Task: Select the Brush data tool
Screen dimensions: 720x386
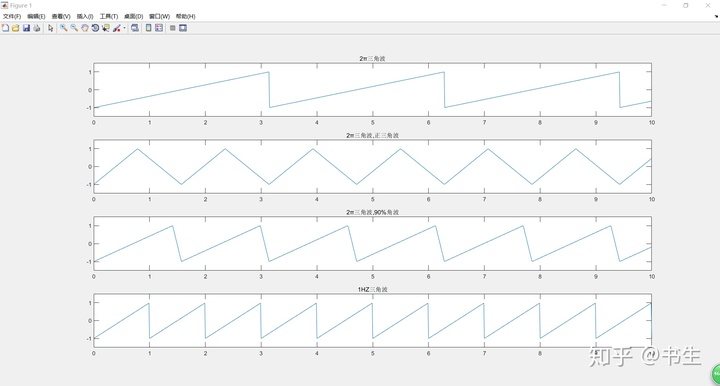Action: [117, 28]
